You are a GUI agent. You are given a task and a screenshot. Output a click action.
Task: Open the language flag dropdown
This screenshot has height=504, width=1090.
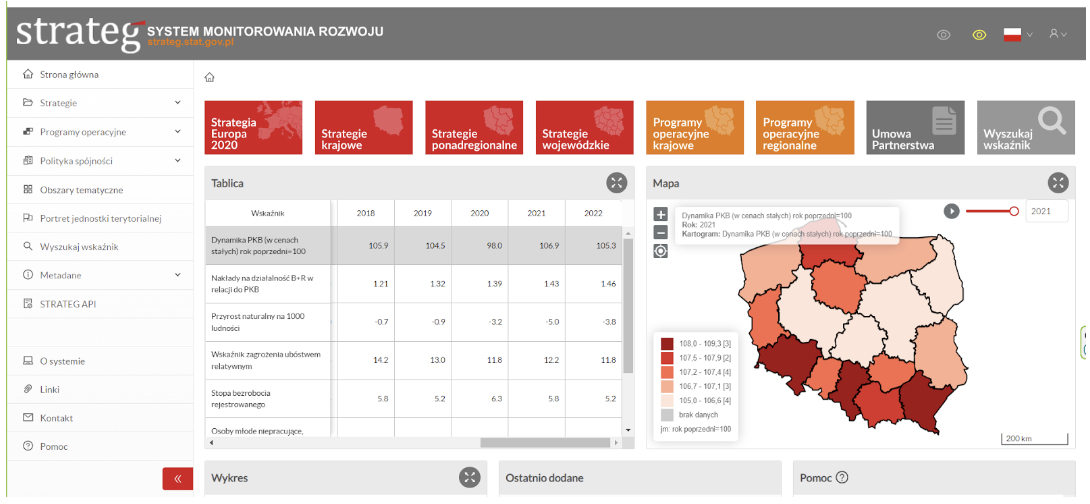point(1018,34)
